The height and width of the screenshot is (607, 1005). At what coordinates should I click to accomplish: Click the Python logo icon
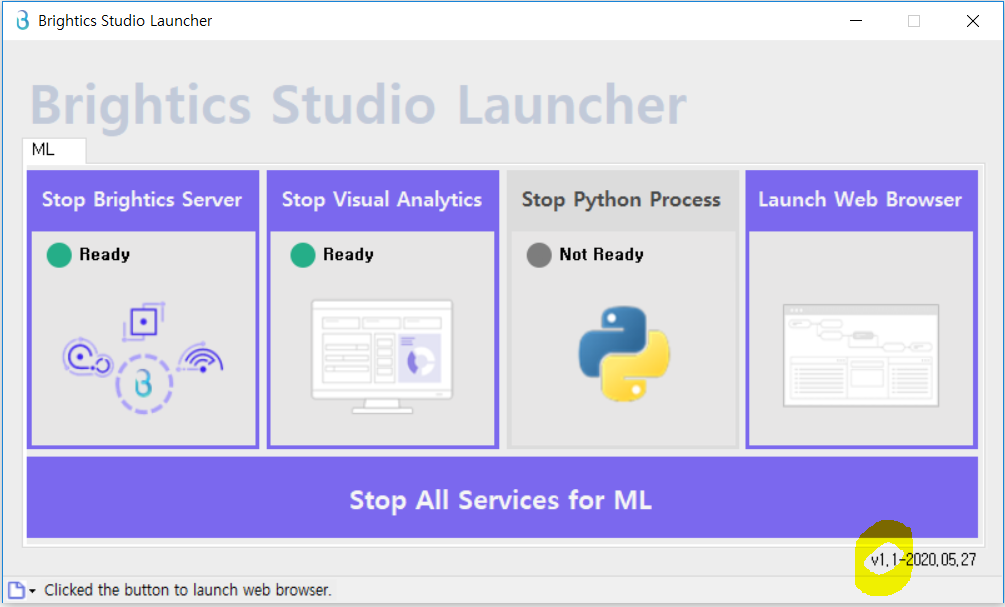[x=624, y=354]
